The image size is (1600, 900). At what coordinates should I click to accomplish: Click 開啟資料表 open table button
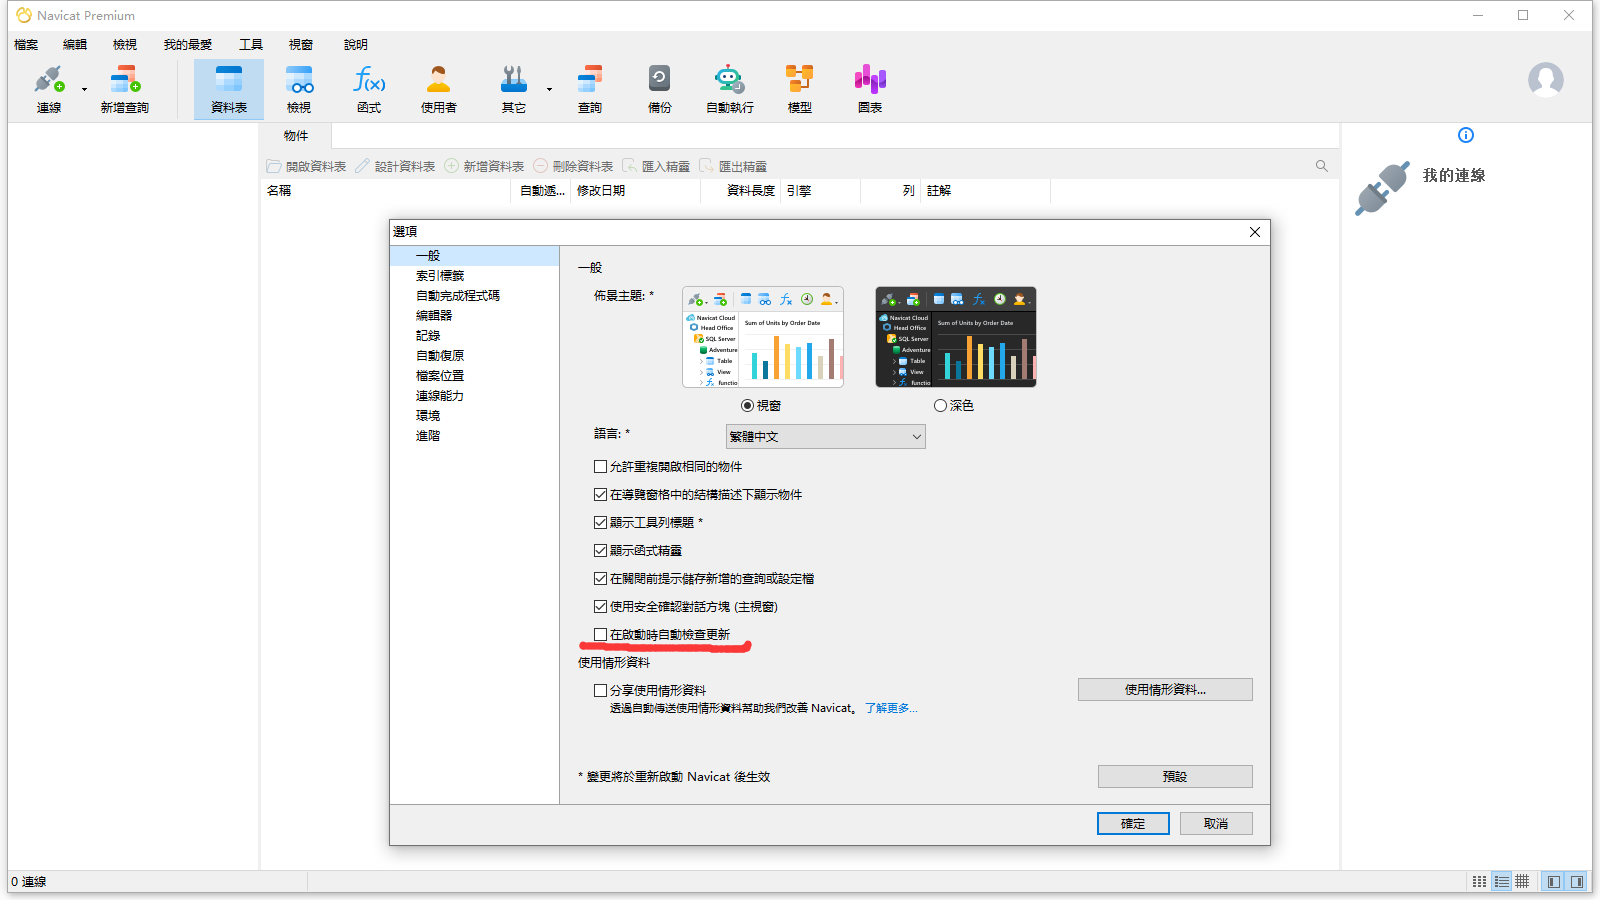[x=306, y=166]
